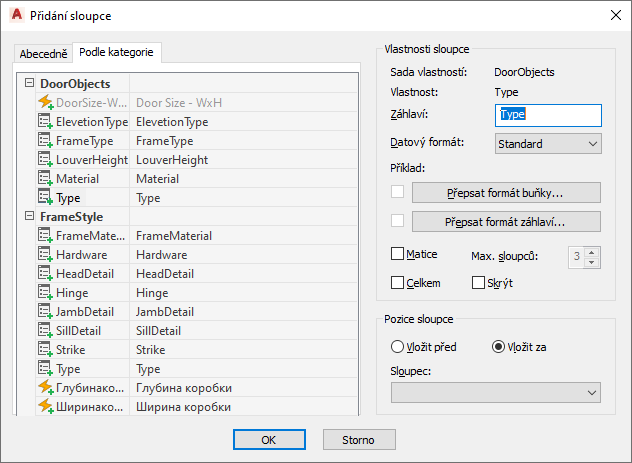632x463 pixels.
Task: Open the Datový formát dropdown
Action: 548,144
